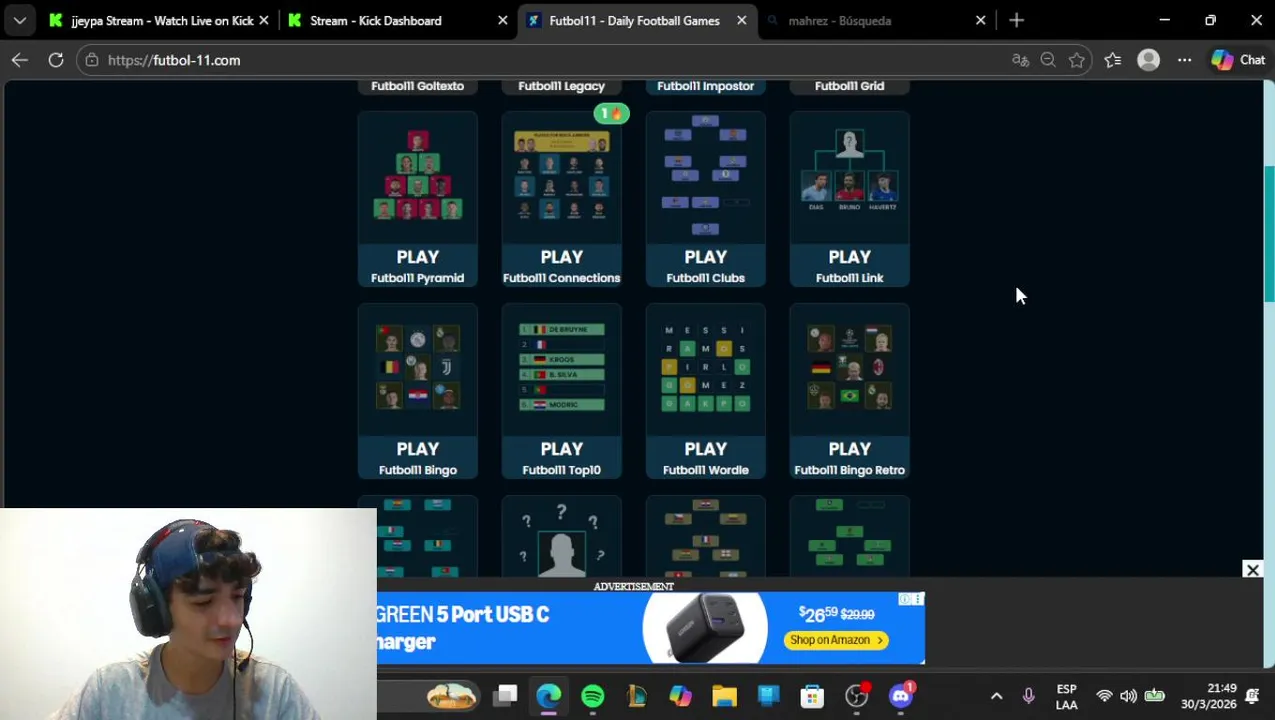The height and width of the screenshot is (720, 1275).
Task: Add this page to favorites star
Action: pyautogui.click(x=1076, y=60)
